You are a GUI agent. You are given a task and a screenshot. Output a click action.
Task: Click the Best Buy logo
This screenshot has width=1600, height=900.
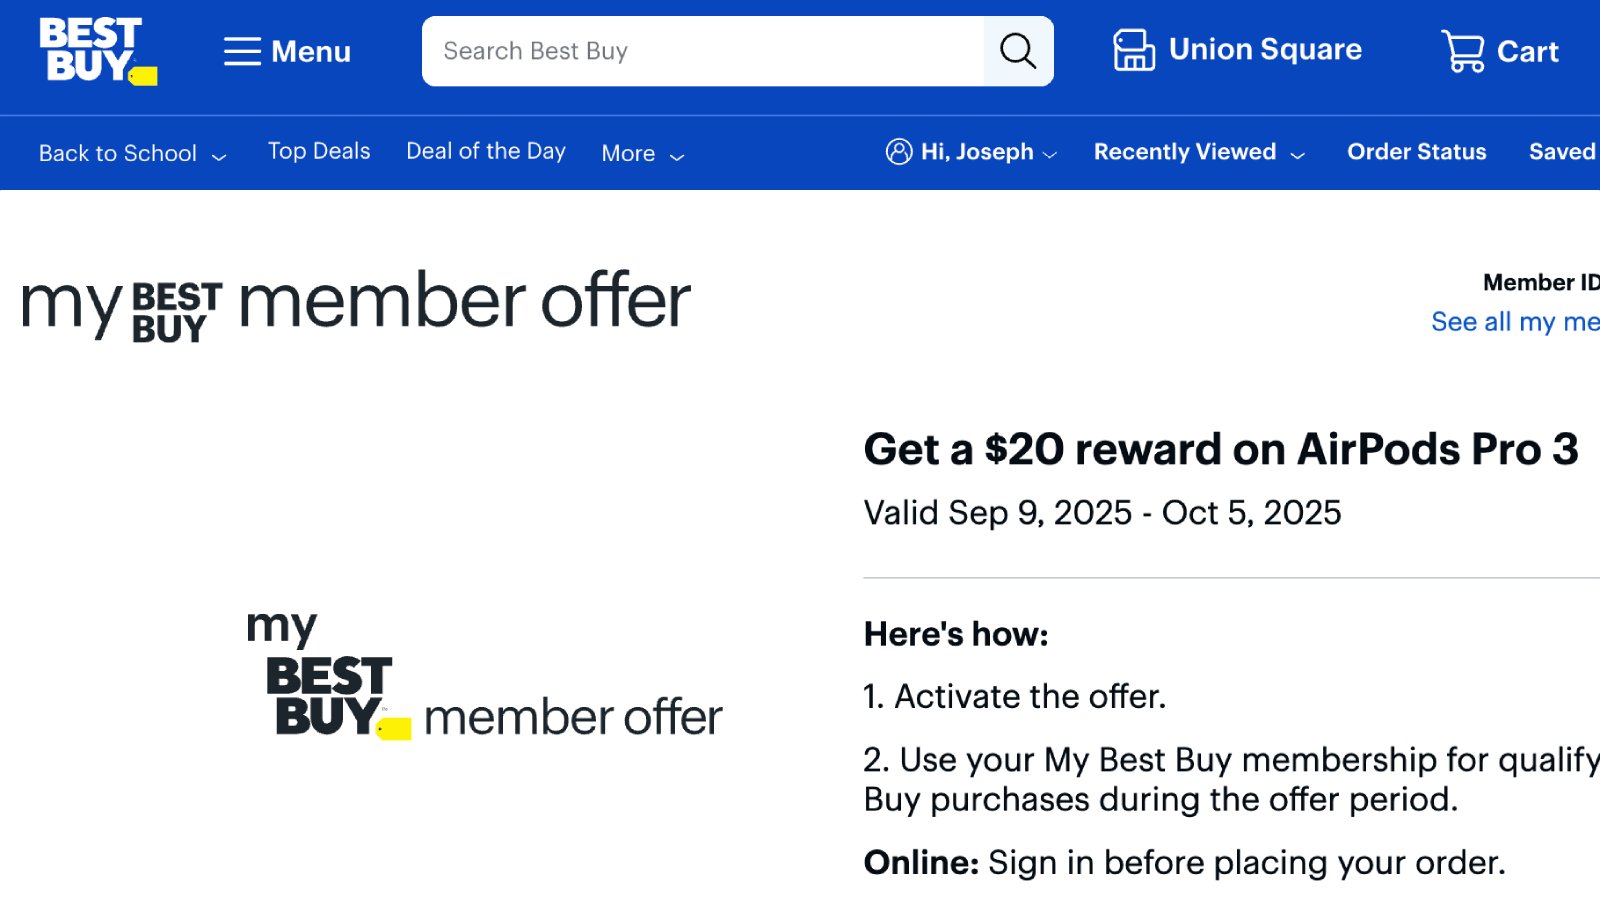tap(98, 51)
